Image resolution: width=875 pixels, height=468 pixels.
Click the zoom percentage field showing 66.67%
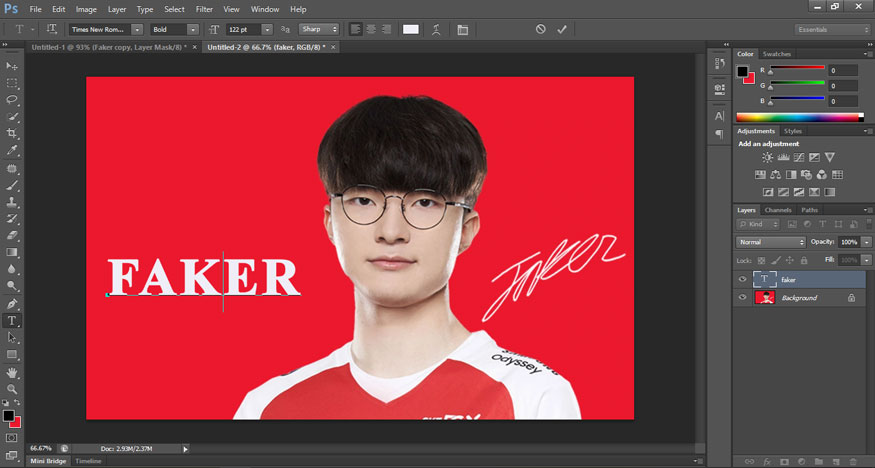point(41,448)
